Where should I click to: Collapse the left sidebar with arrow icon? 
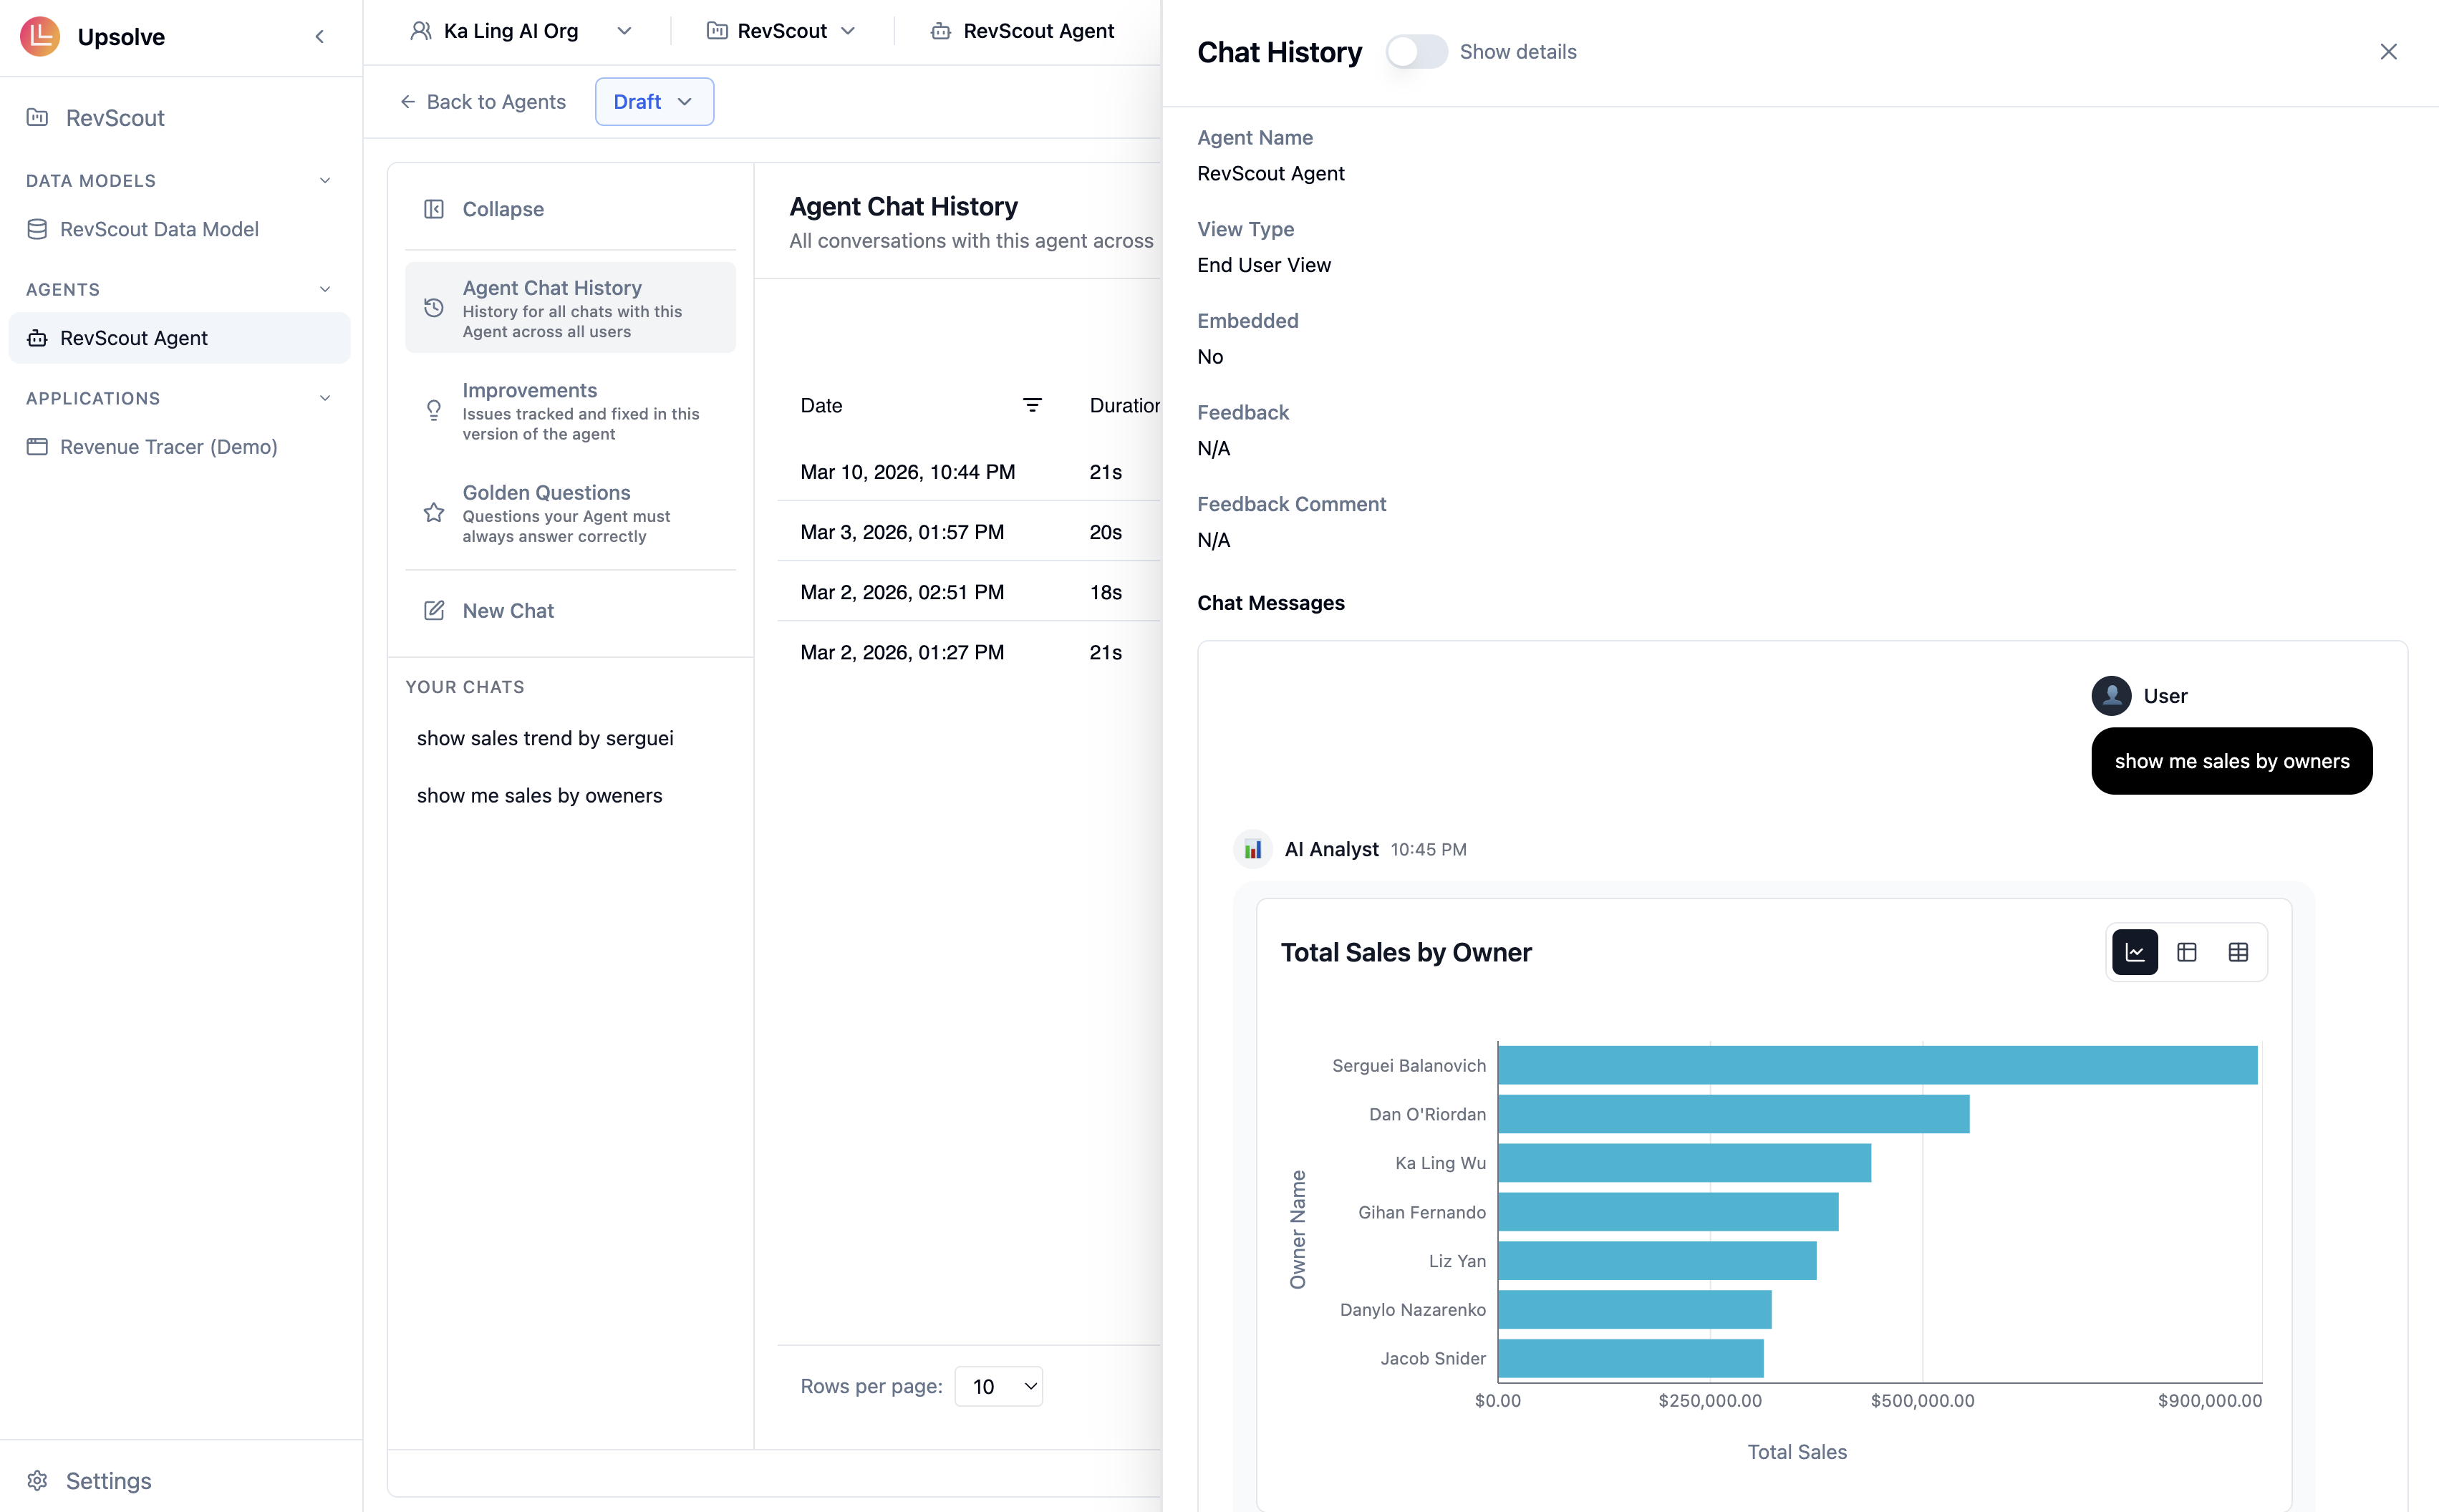pyautogui.click(x=320, y=37)
